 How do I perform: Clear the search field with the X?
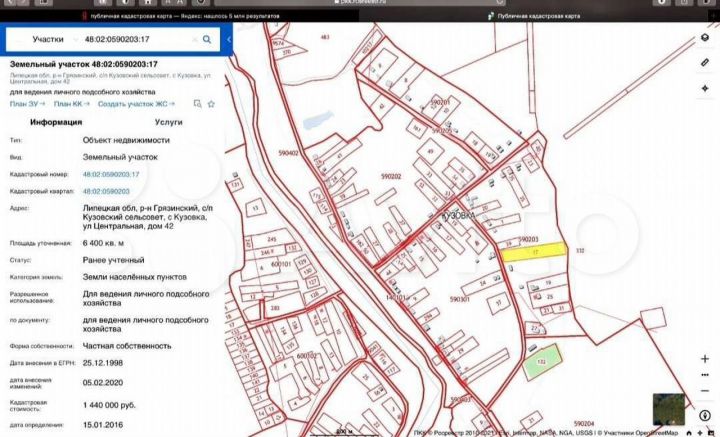point(194,39)
